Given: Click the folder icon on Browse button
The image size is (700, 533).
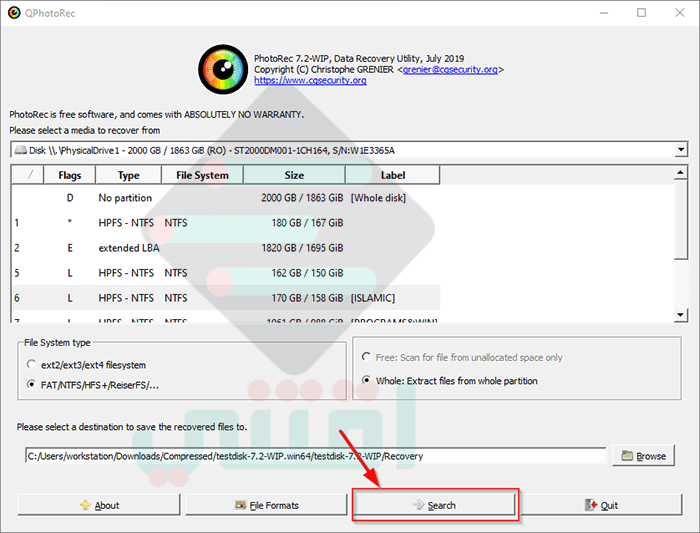Looking at the screenshot, I should tap(627, 455).
